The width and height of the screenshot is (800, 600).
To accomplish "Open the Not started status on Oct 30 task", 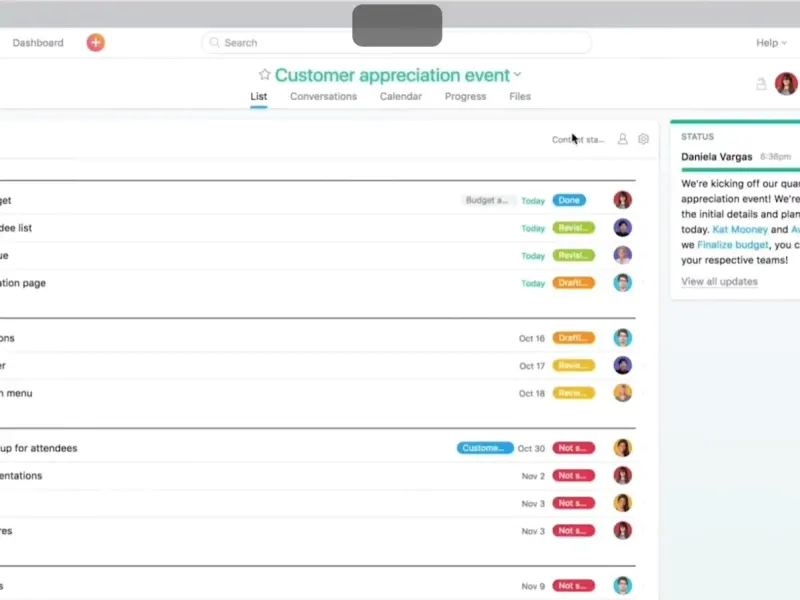I will coord(573,448).
